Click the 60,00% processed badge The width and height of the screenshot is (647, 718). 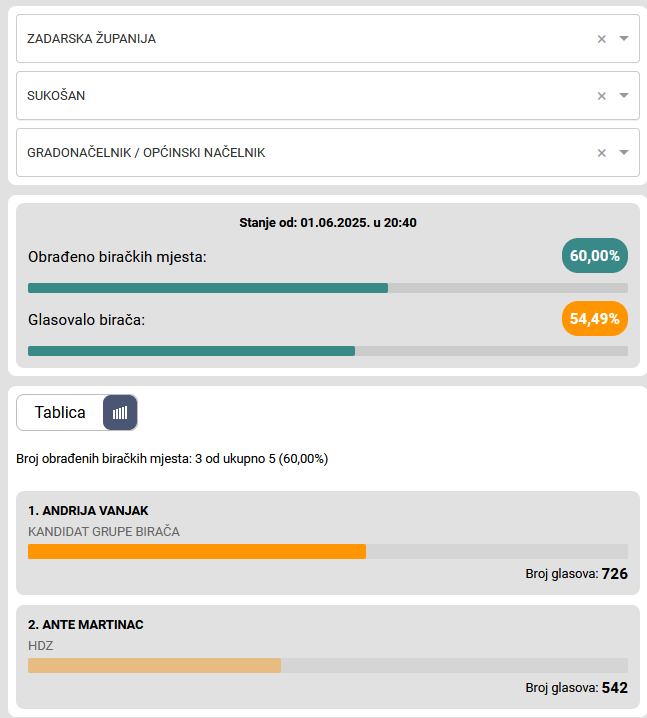pyautogui.click(x=594, y=256)
